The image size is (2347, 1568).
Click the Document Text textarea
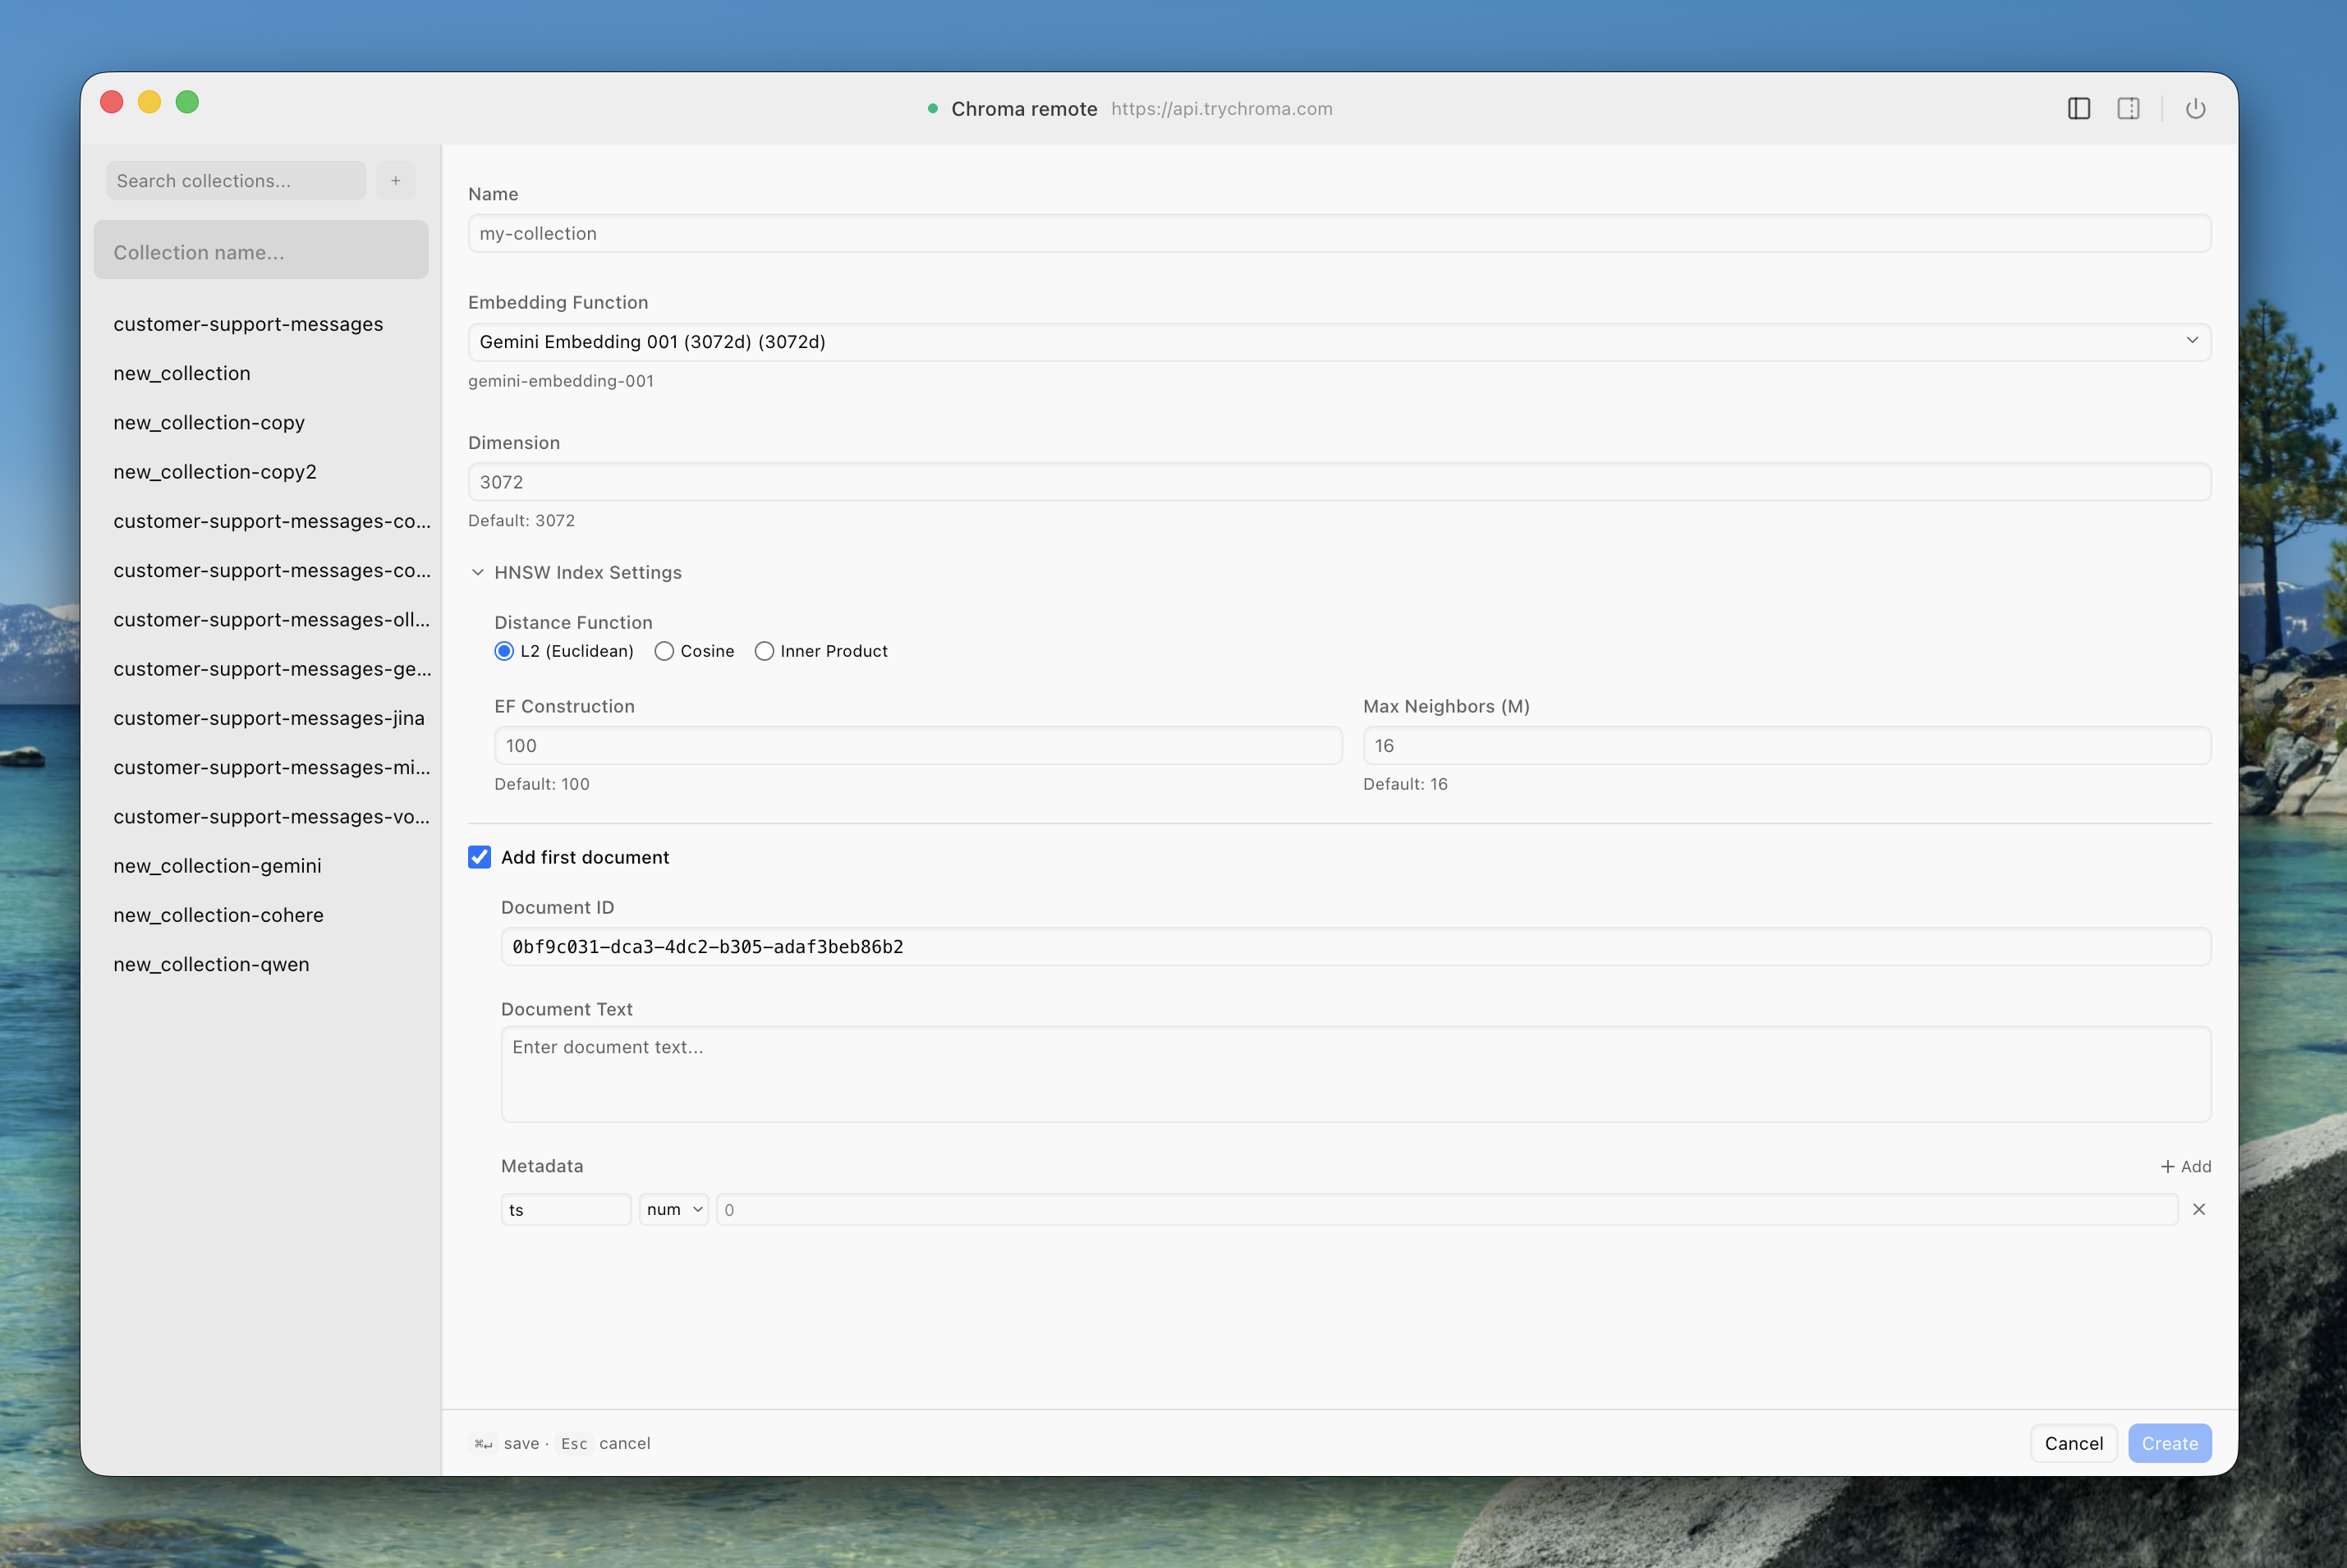1355,1074
